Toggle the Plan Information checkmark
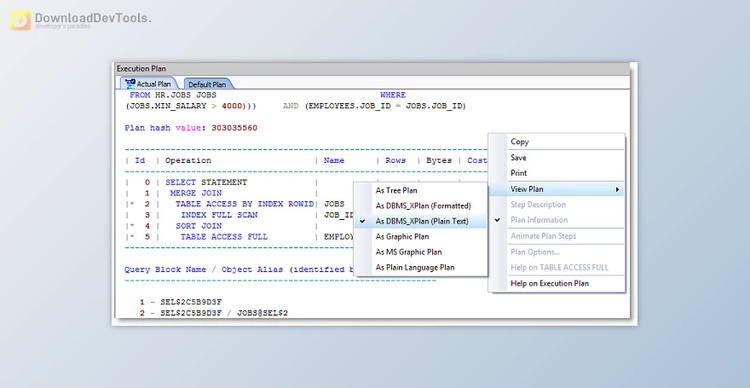Screen dimensions: 750x388 pyautogui.click(x=497, y=220)
